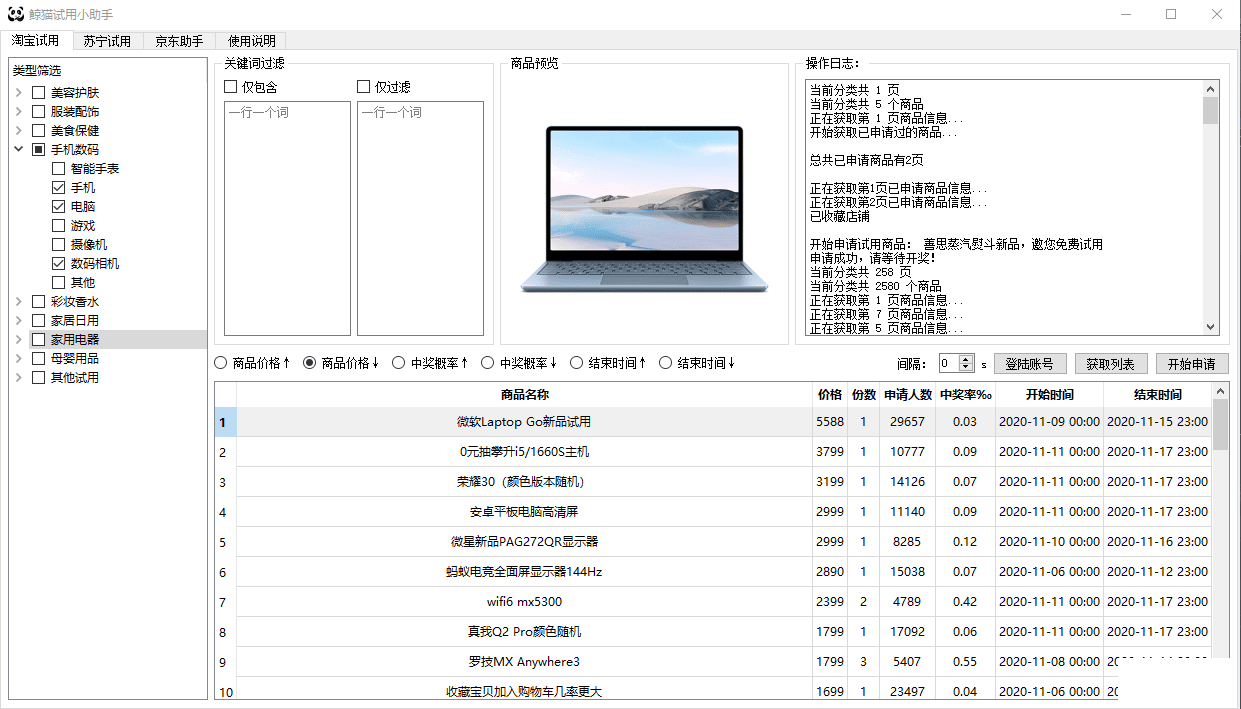The width and height of the screenshot is (1241, 709).
Task: Click the 中奖率‰ column header
Action: 966,395
